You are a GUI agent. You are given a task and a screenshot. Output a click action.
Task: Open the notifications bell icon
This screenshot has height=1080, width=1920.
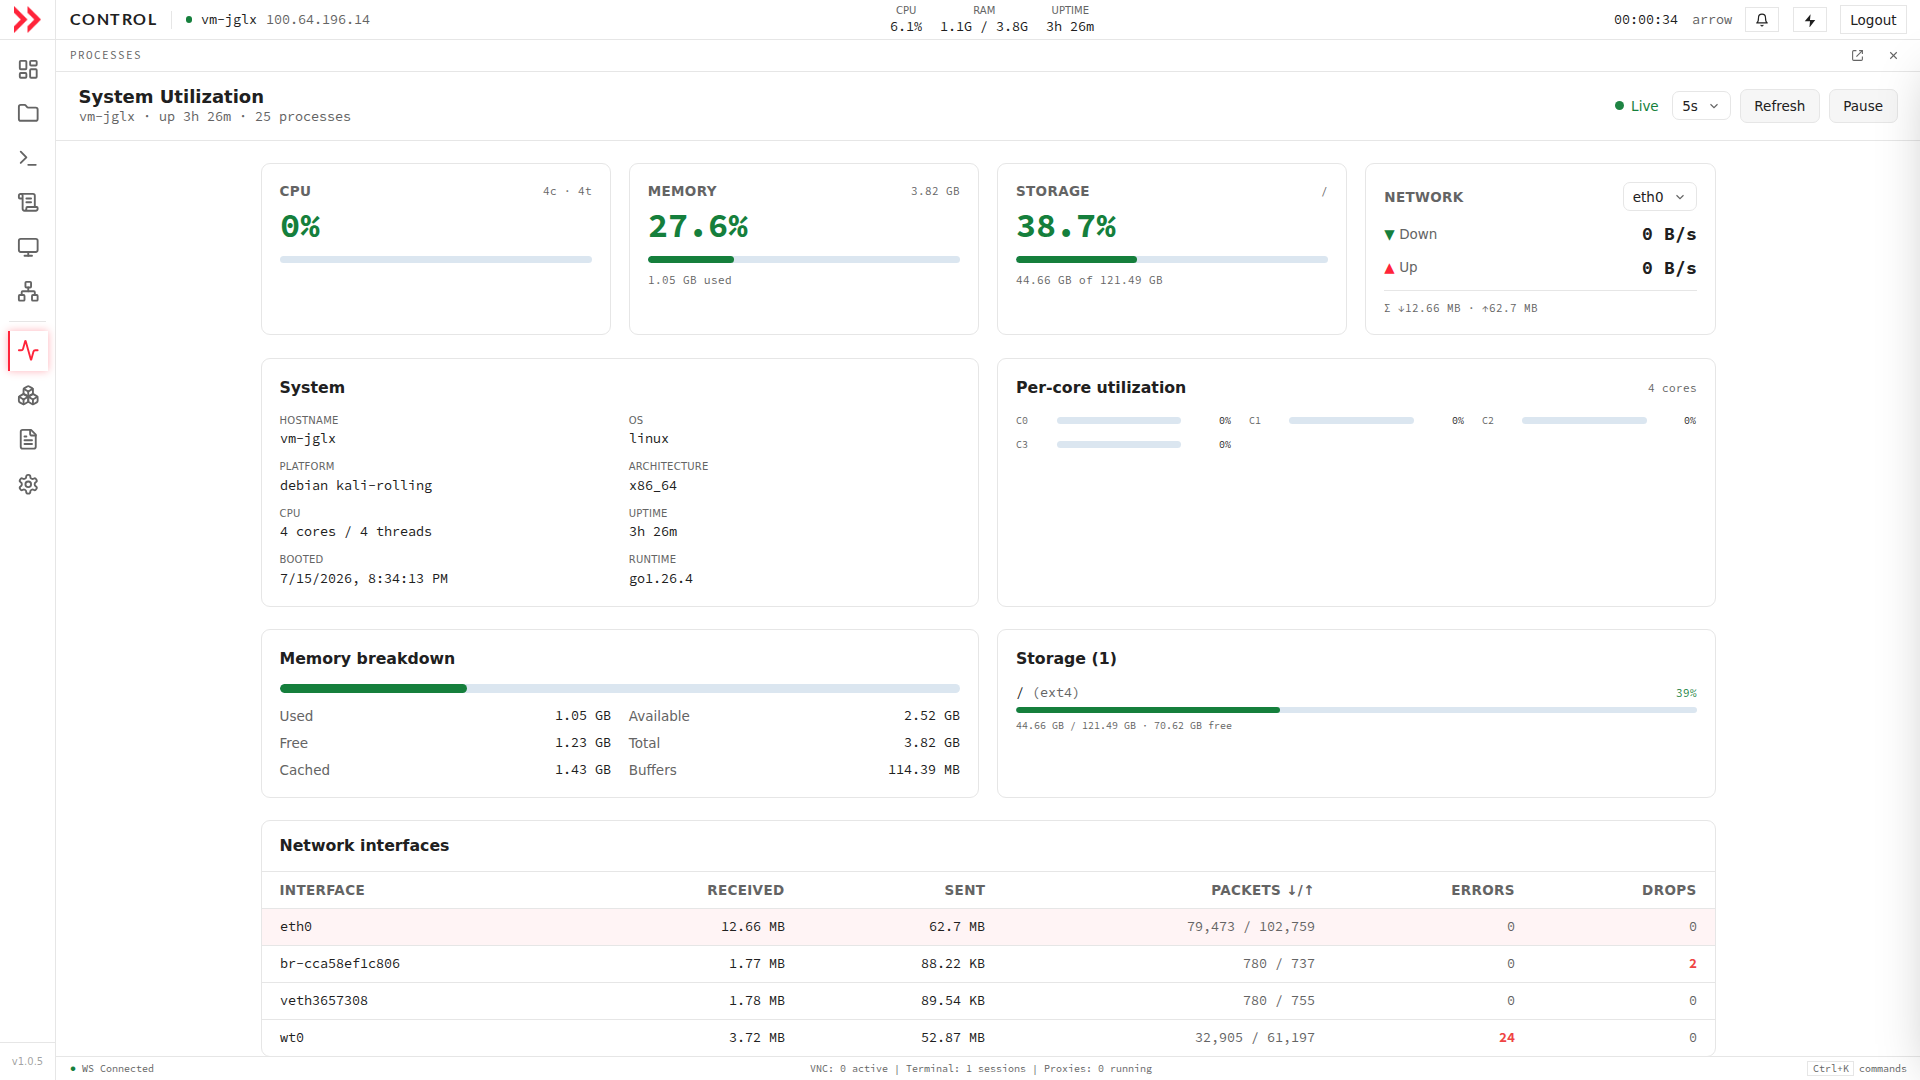tap(1762, 20)
